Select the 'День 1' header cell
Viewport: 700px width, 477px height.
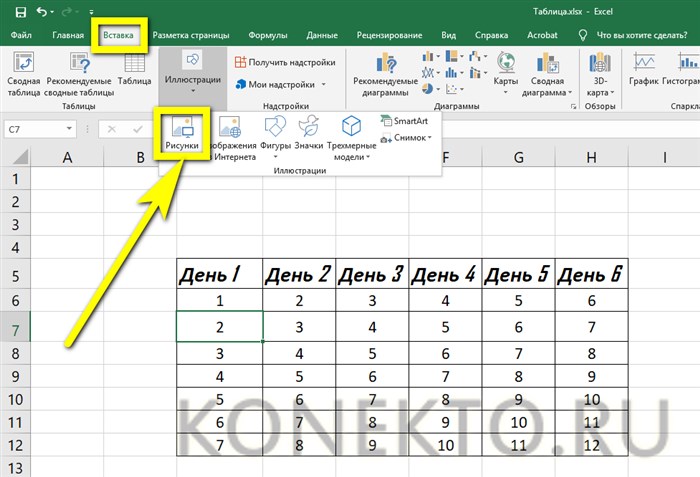point(220,273)
